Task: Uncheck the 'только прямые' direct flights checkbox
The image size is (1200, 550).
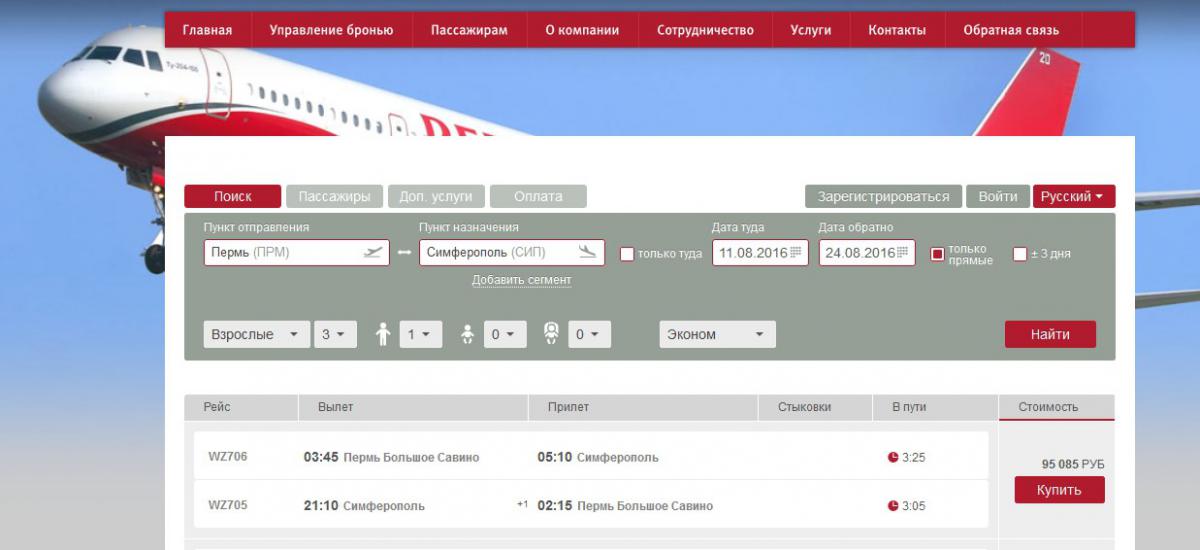Action: pos(937,254)
